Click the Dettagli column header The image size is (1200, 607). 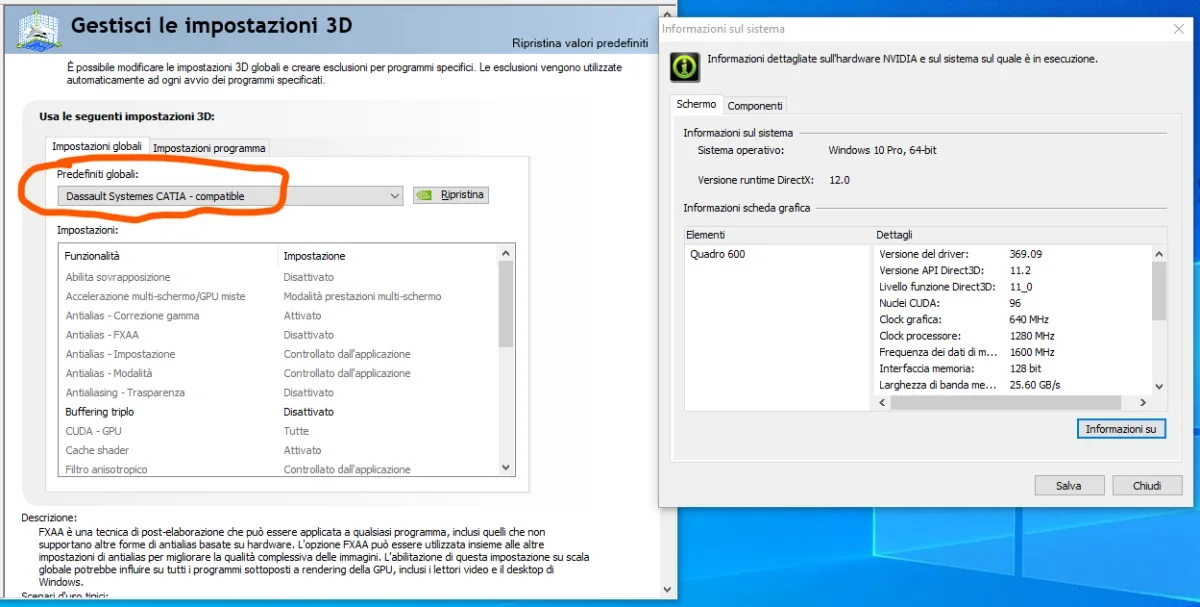(x=1020, y=234)
